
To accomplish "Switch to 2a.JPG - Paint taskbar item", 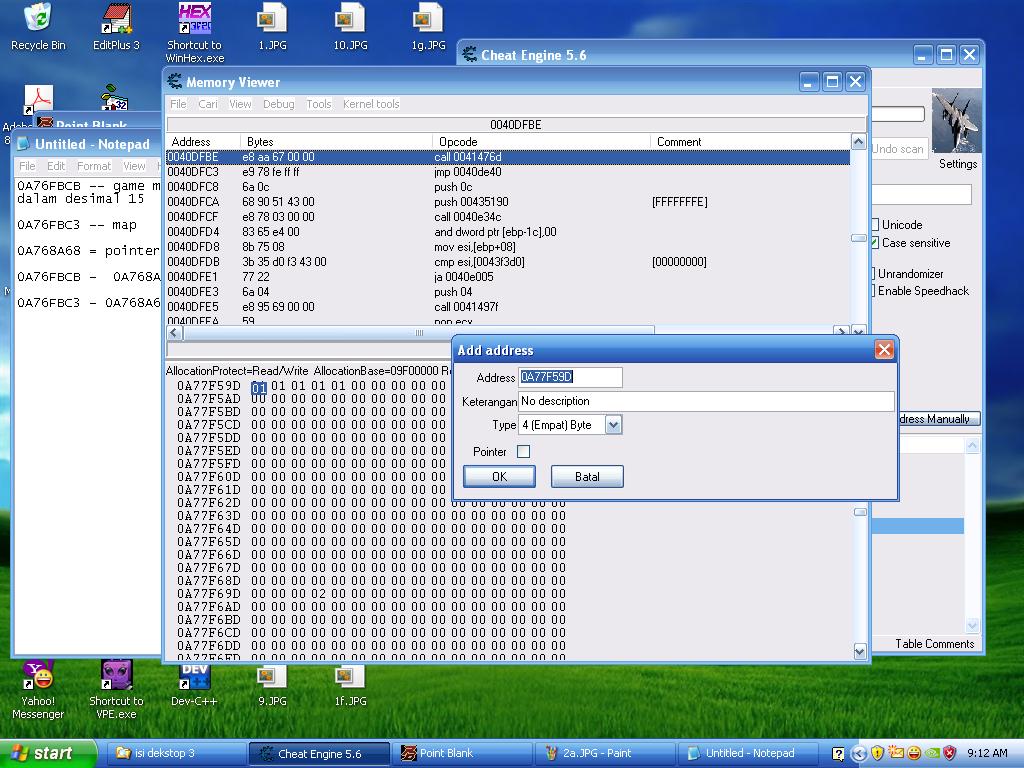I will click(605, 753).
